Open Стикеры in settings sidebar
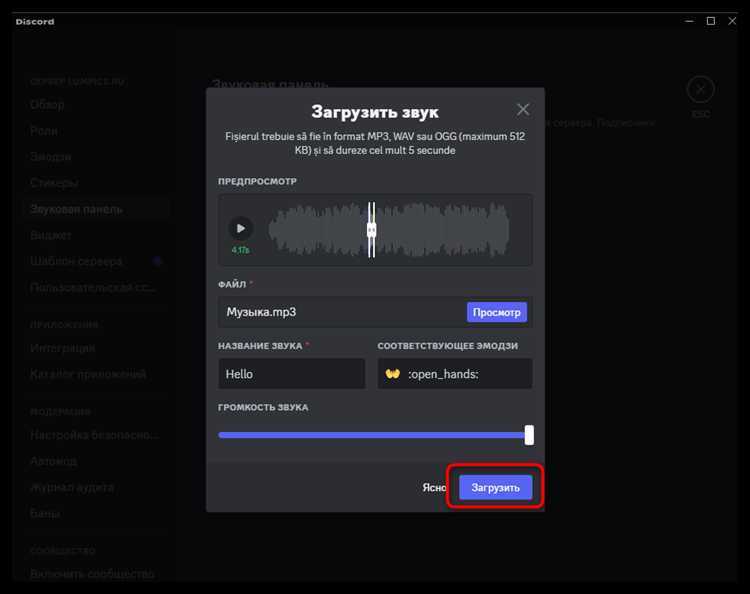The image size is (750, 594). pyautogui.click(x=54, y=183)
